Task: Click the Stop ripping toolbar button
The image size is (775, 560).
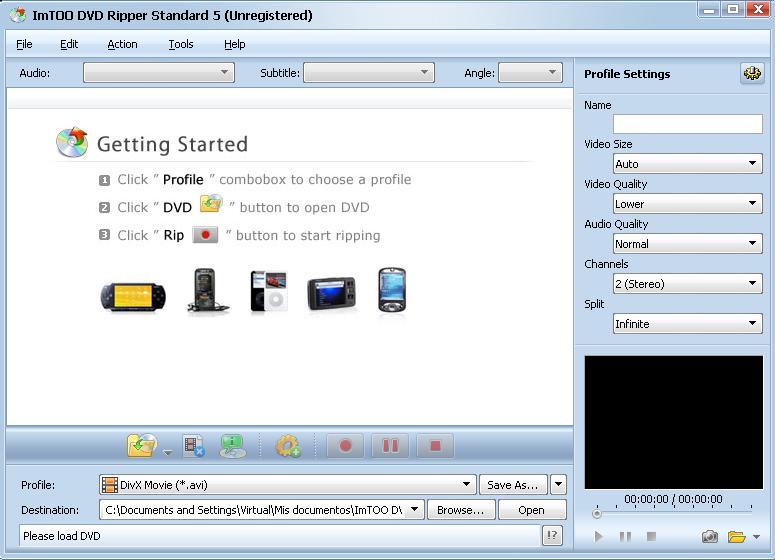Action: click(x=435, y=446)
